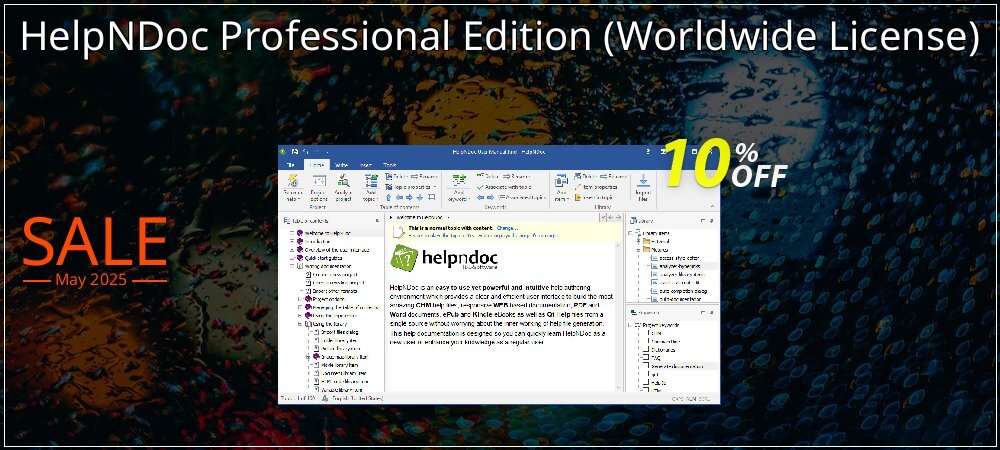Click Associated topics in Keywords group
This screenshot has width=1000, height=450.
coord(523,198)
